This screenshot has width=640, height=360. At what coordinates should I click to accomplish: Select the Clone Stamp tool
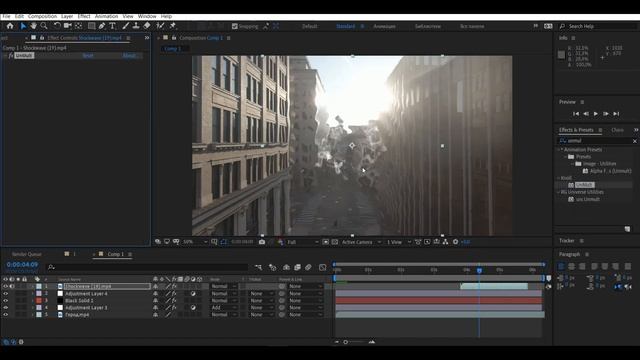[x=136, y=26]
